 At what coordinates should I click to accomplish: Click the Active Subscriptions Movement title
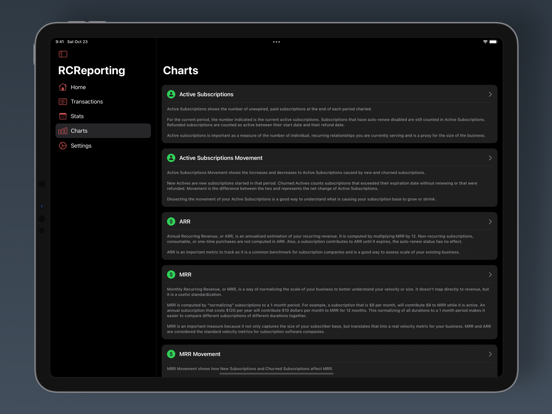tap(221, 158)
